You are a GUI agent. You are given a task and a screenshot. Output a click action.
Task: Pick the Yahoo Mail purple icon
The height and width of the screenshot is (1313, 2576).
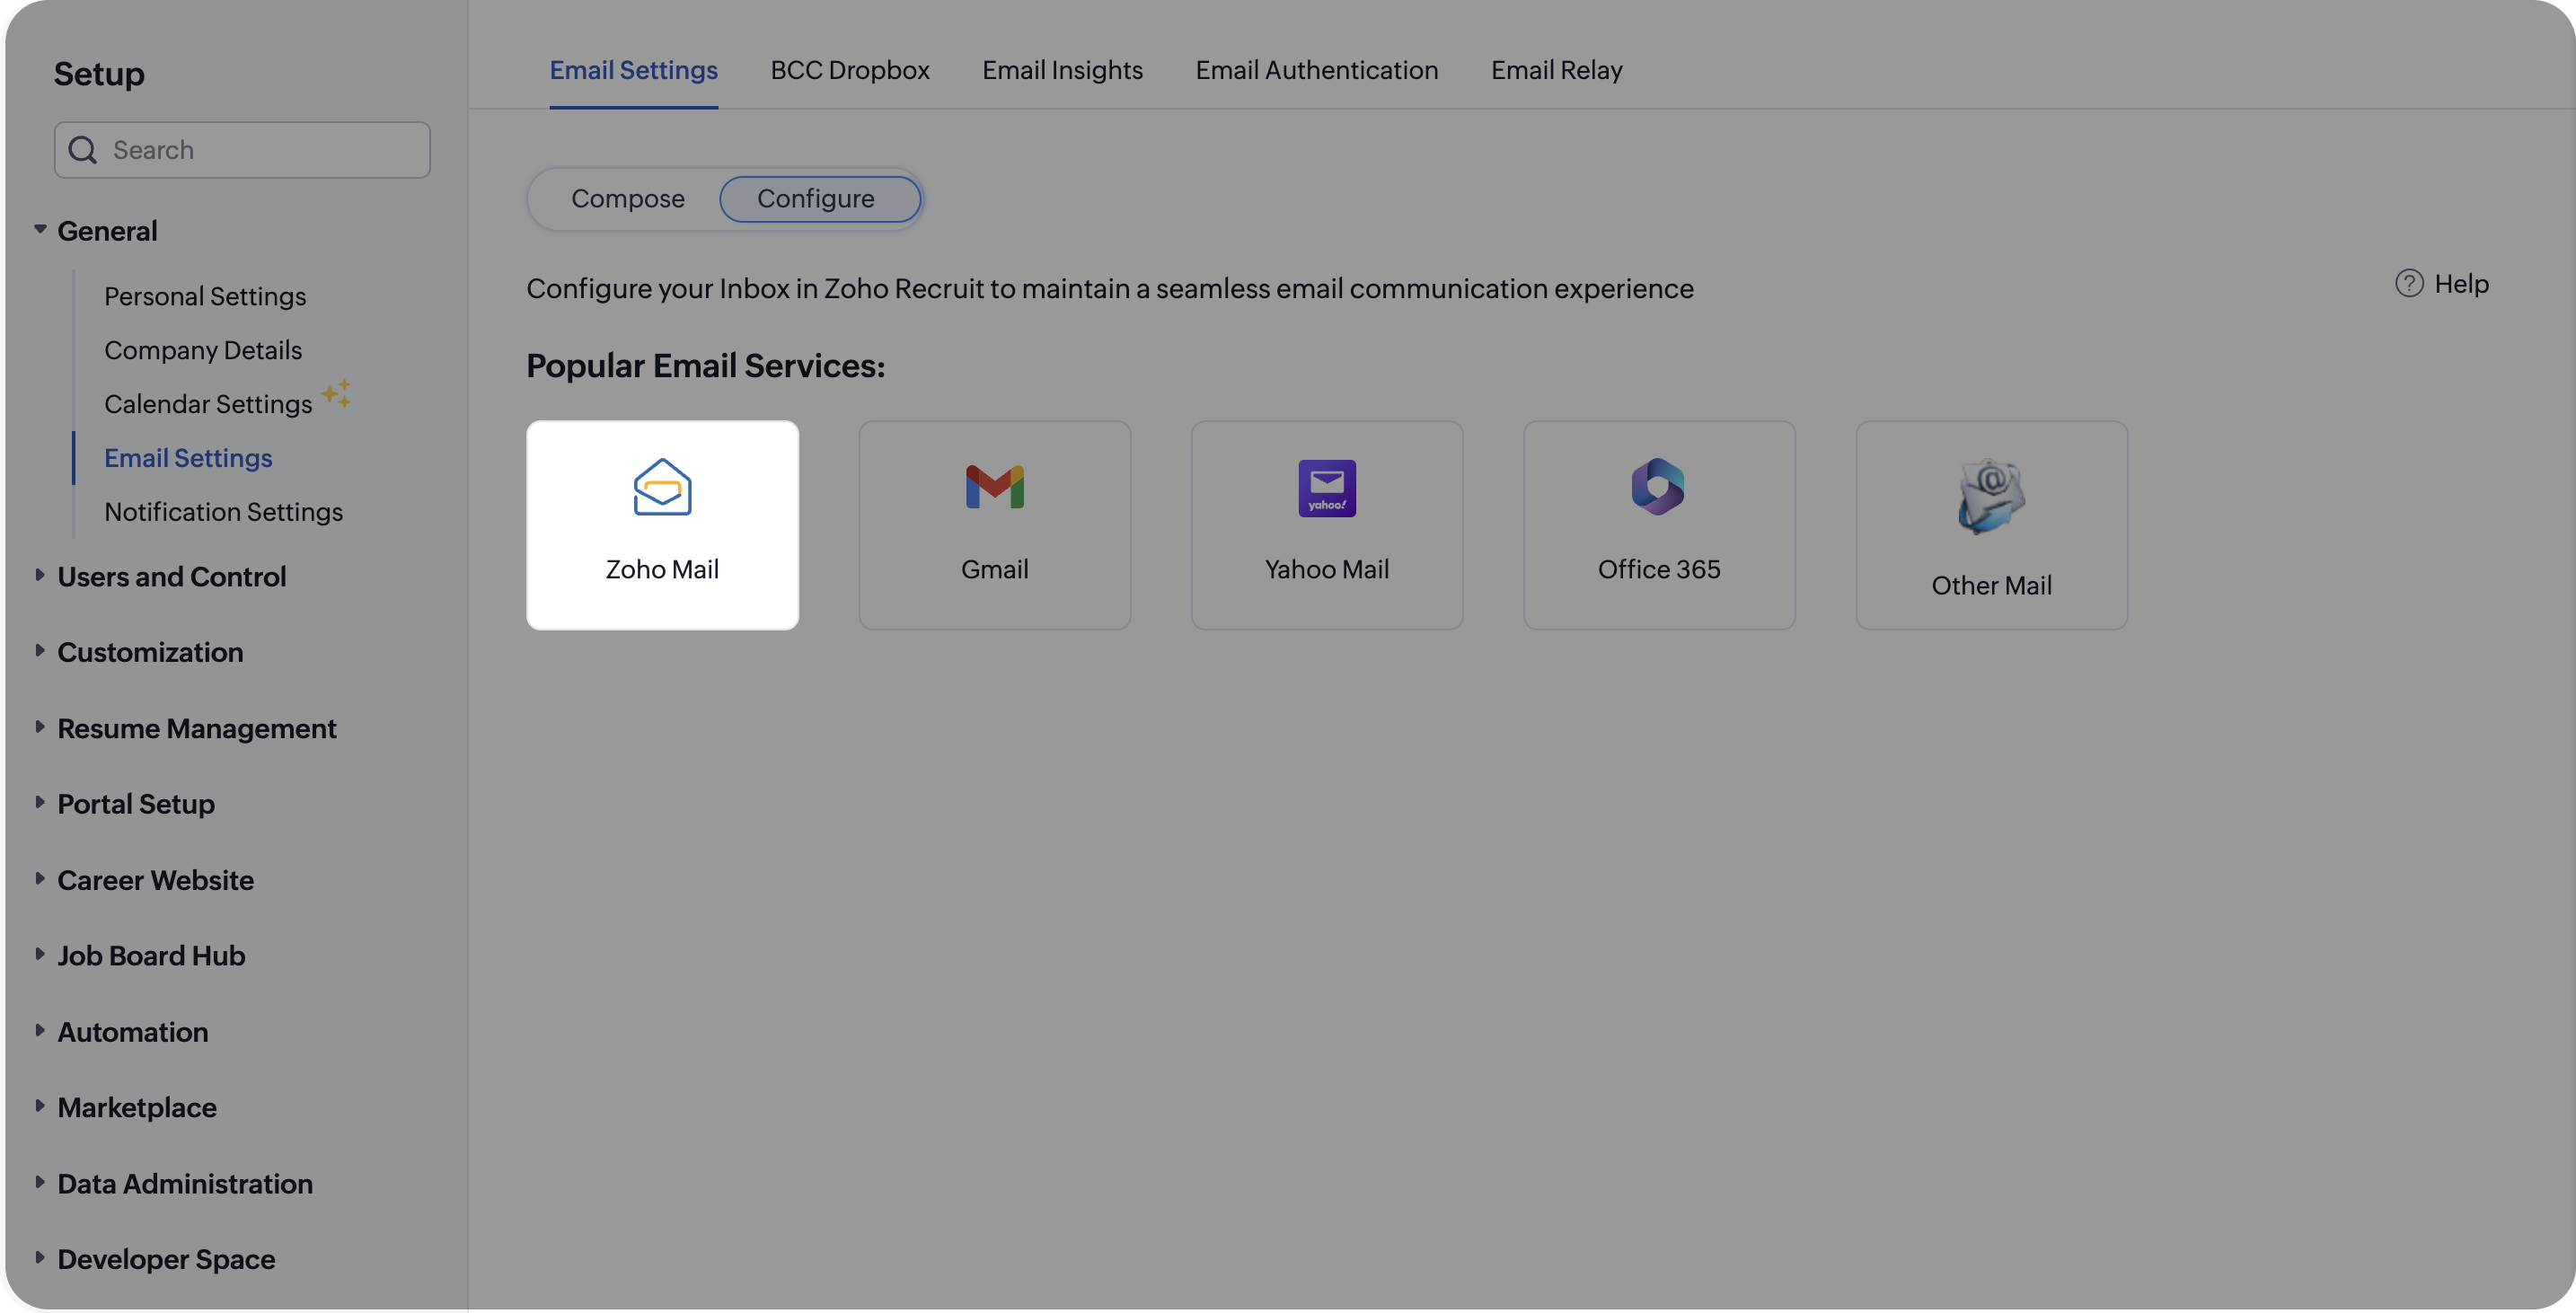(1326, 488)
